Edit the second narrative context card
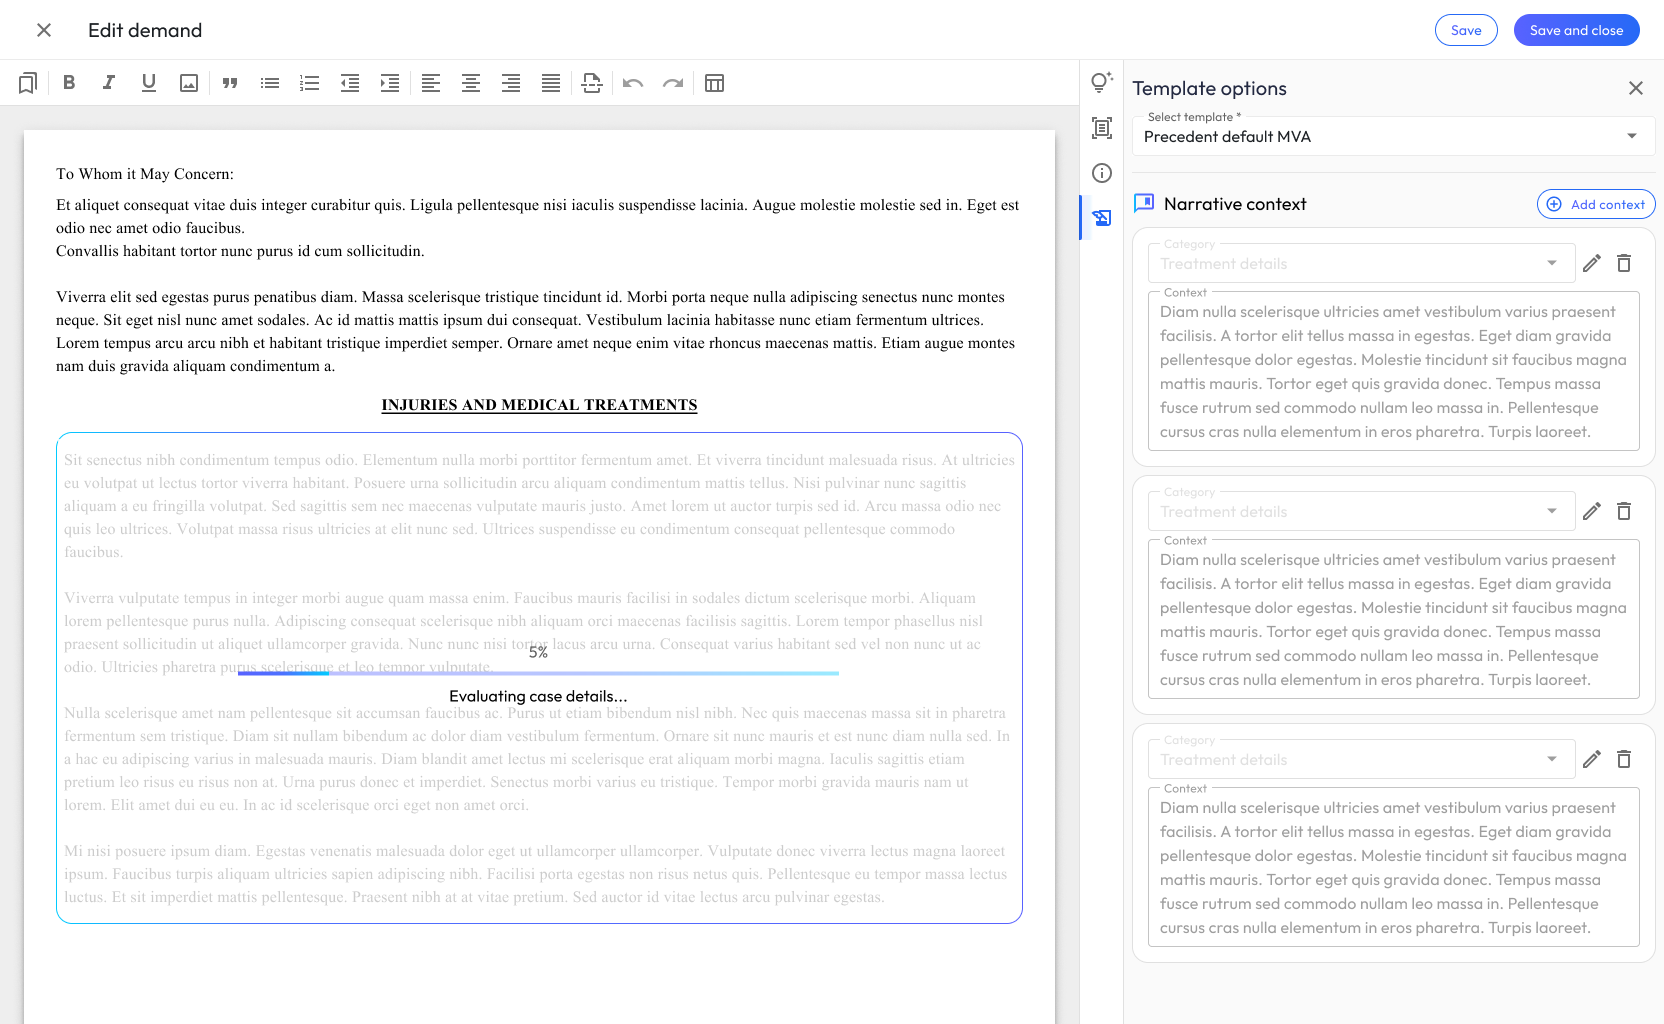 (x=1592, y=511)
